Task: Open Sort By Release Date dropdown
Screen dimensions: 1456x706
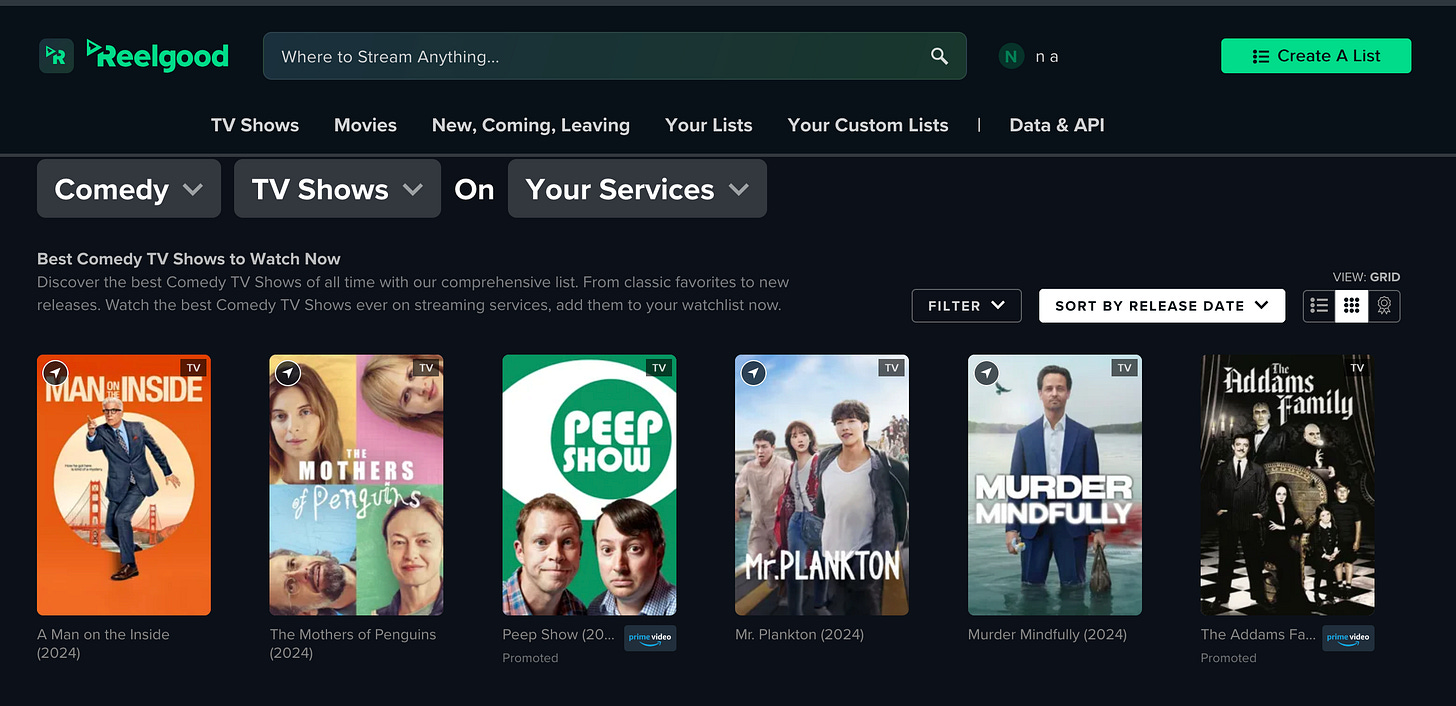Action: click(x=1161, y=306)
